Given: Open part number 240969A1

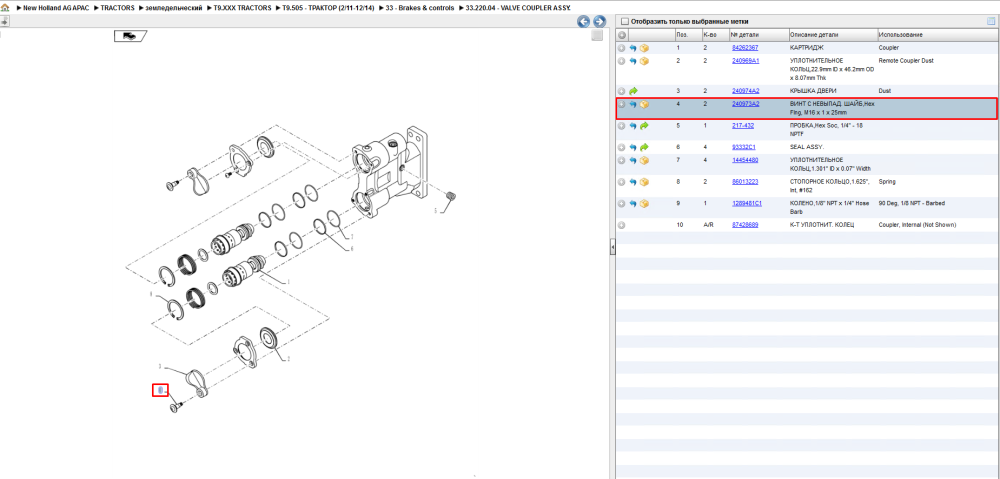Looking at the screenshot, I should tap(746, 61).
